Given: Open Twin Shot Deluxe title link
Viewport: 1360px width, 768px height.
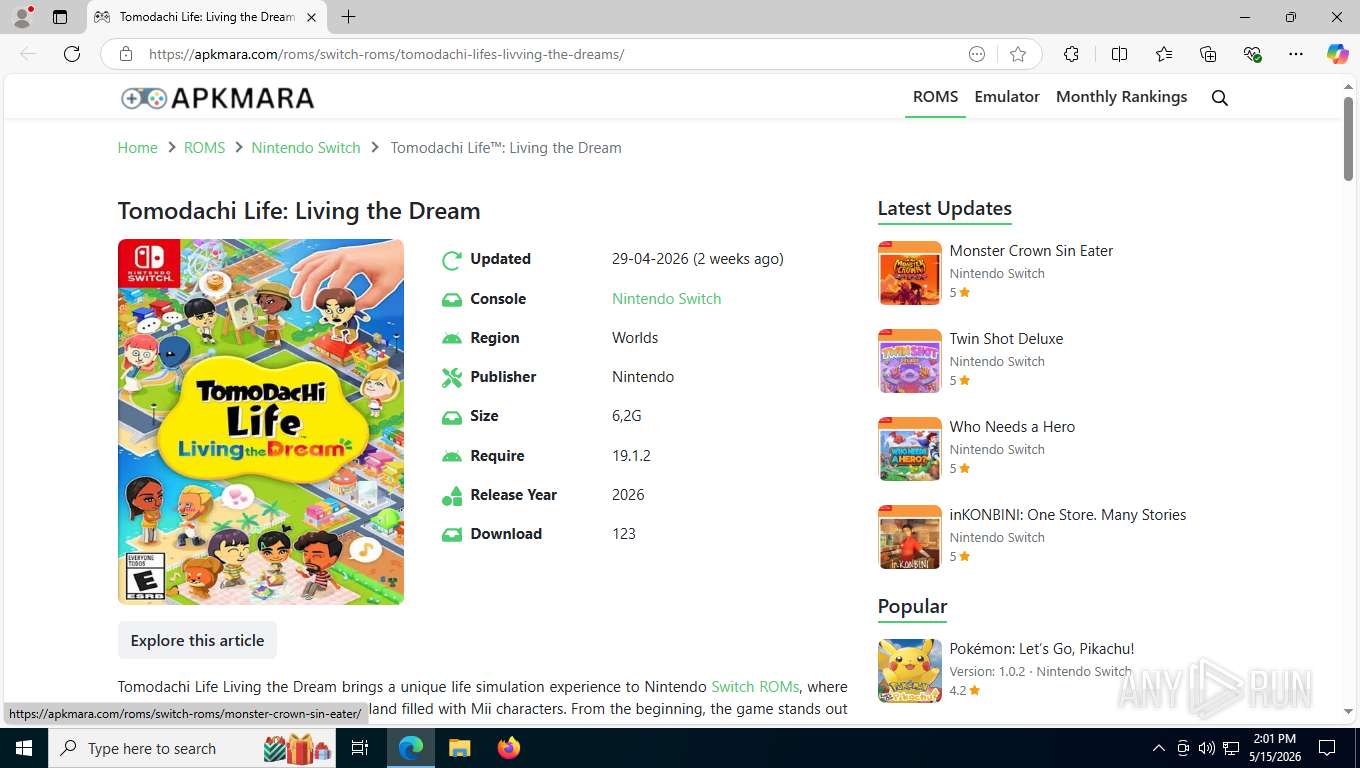Looking at the screenshot, I should pos(1006,339).
